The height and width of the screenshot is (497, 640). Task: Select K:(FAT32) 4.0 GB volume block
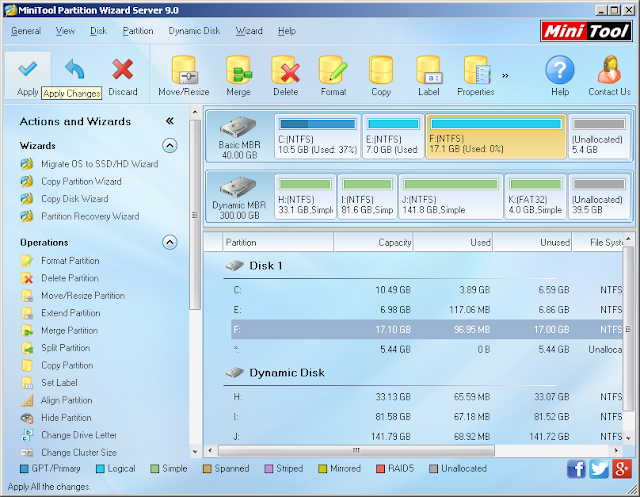pos(535,197)
